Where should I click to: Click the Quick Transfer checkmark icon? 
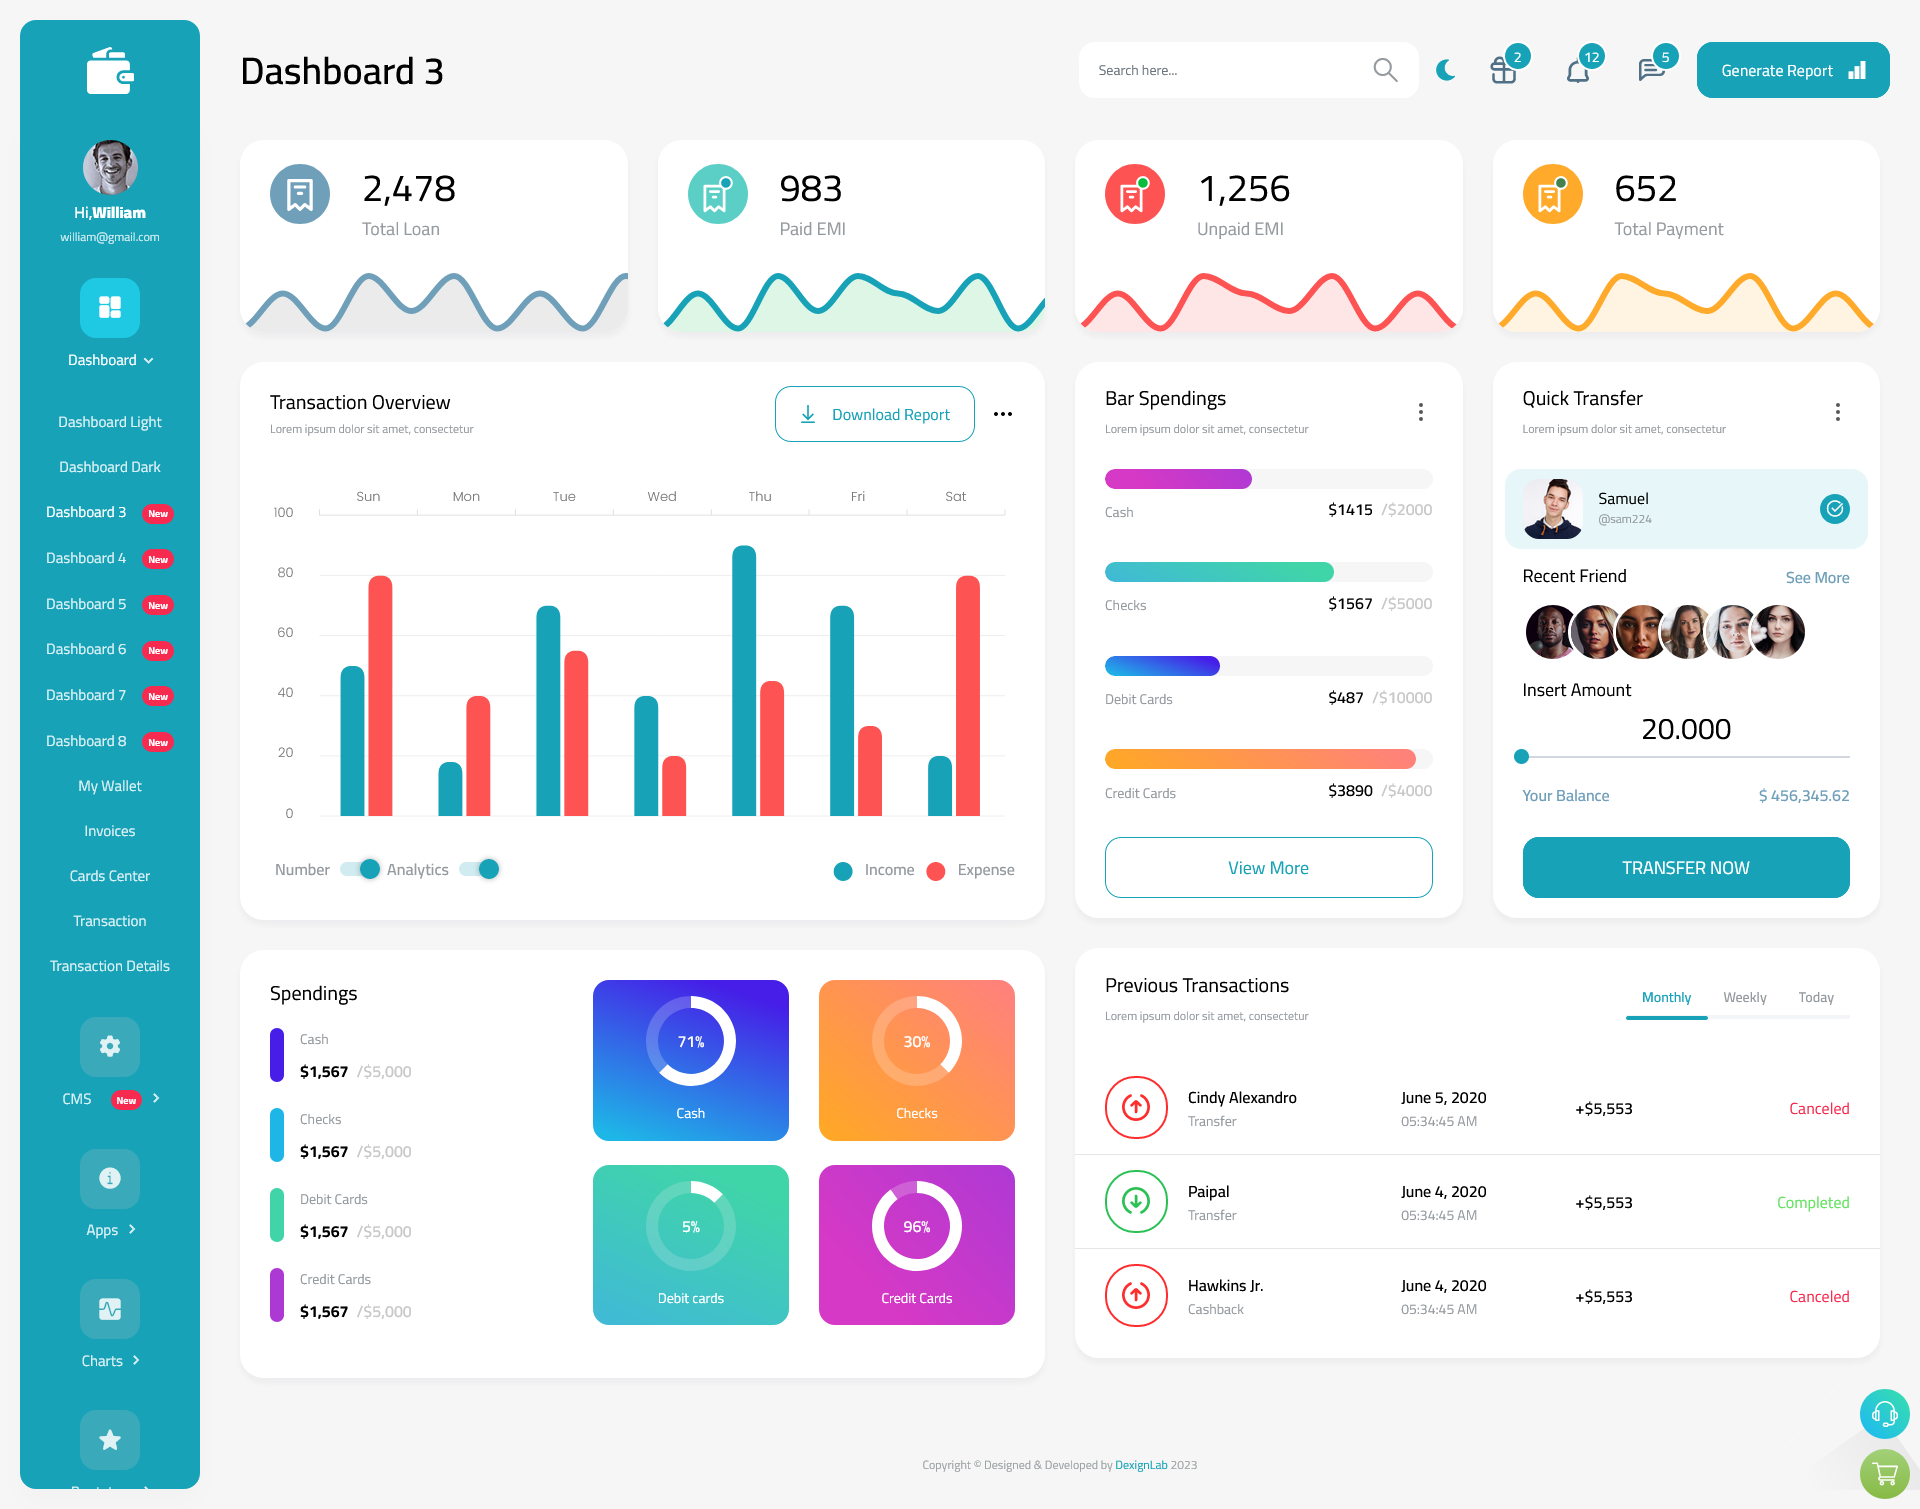(1834, 507)
